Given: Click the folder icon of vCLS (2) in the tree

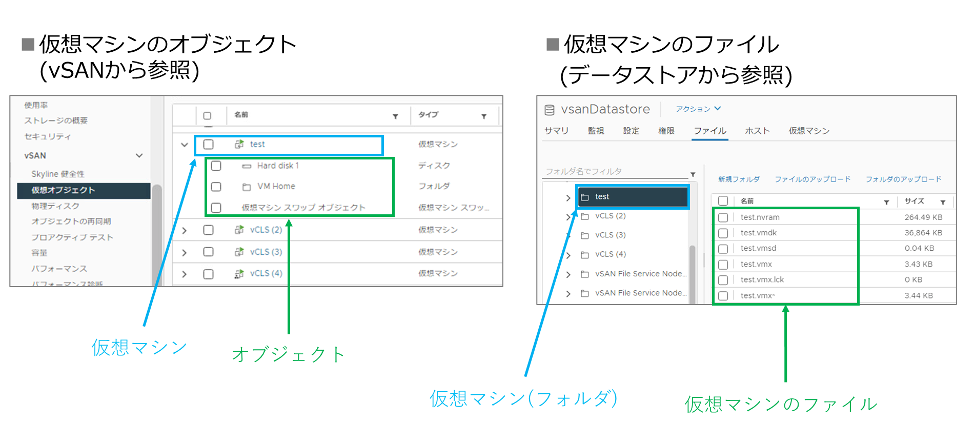Looking at the screenshot, I should [x=585, y=217].
